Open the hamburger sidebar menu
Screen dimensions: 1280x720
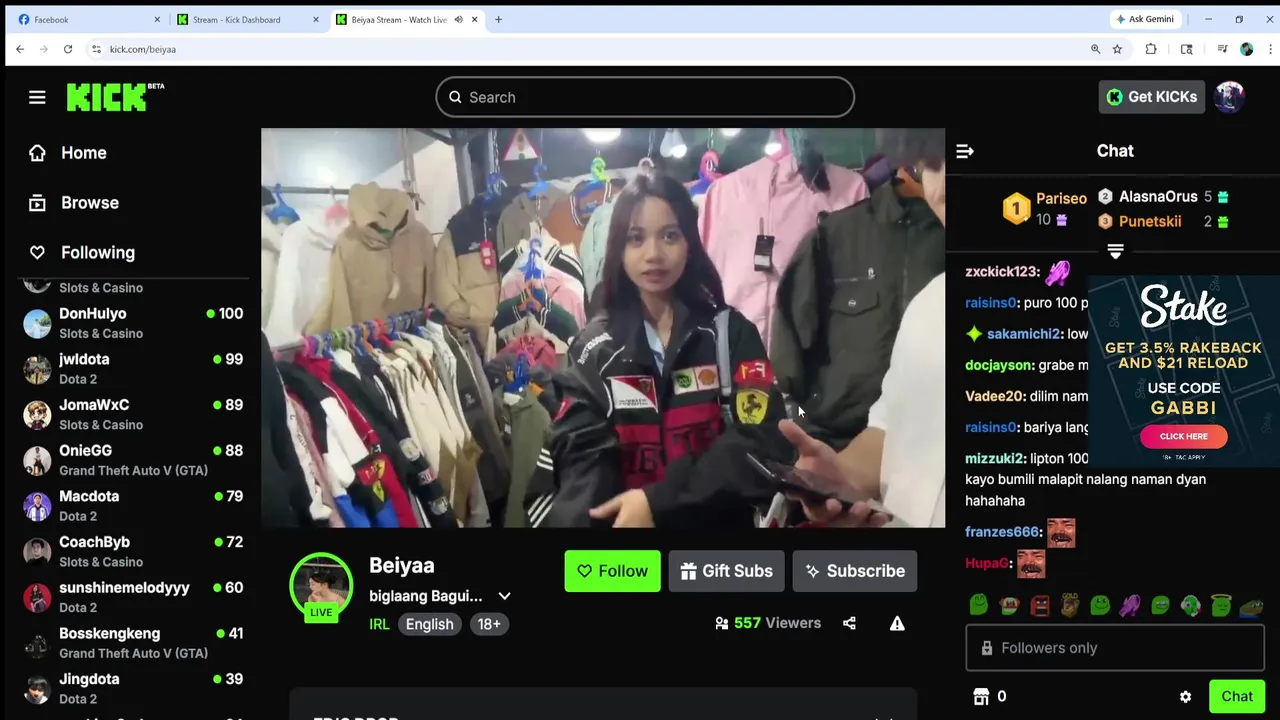click(37, 97)
